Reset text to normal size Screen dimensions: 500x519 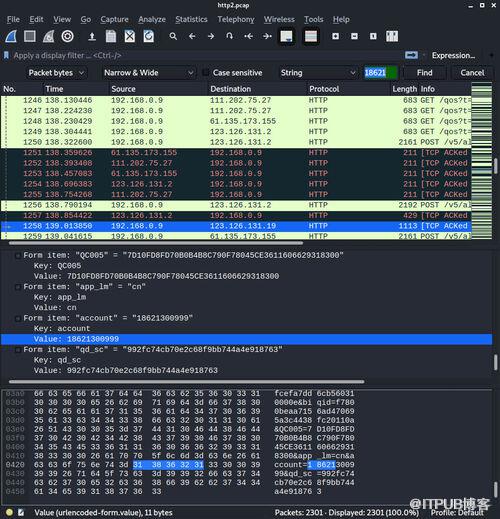point(373,36)
